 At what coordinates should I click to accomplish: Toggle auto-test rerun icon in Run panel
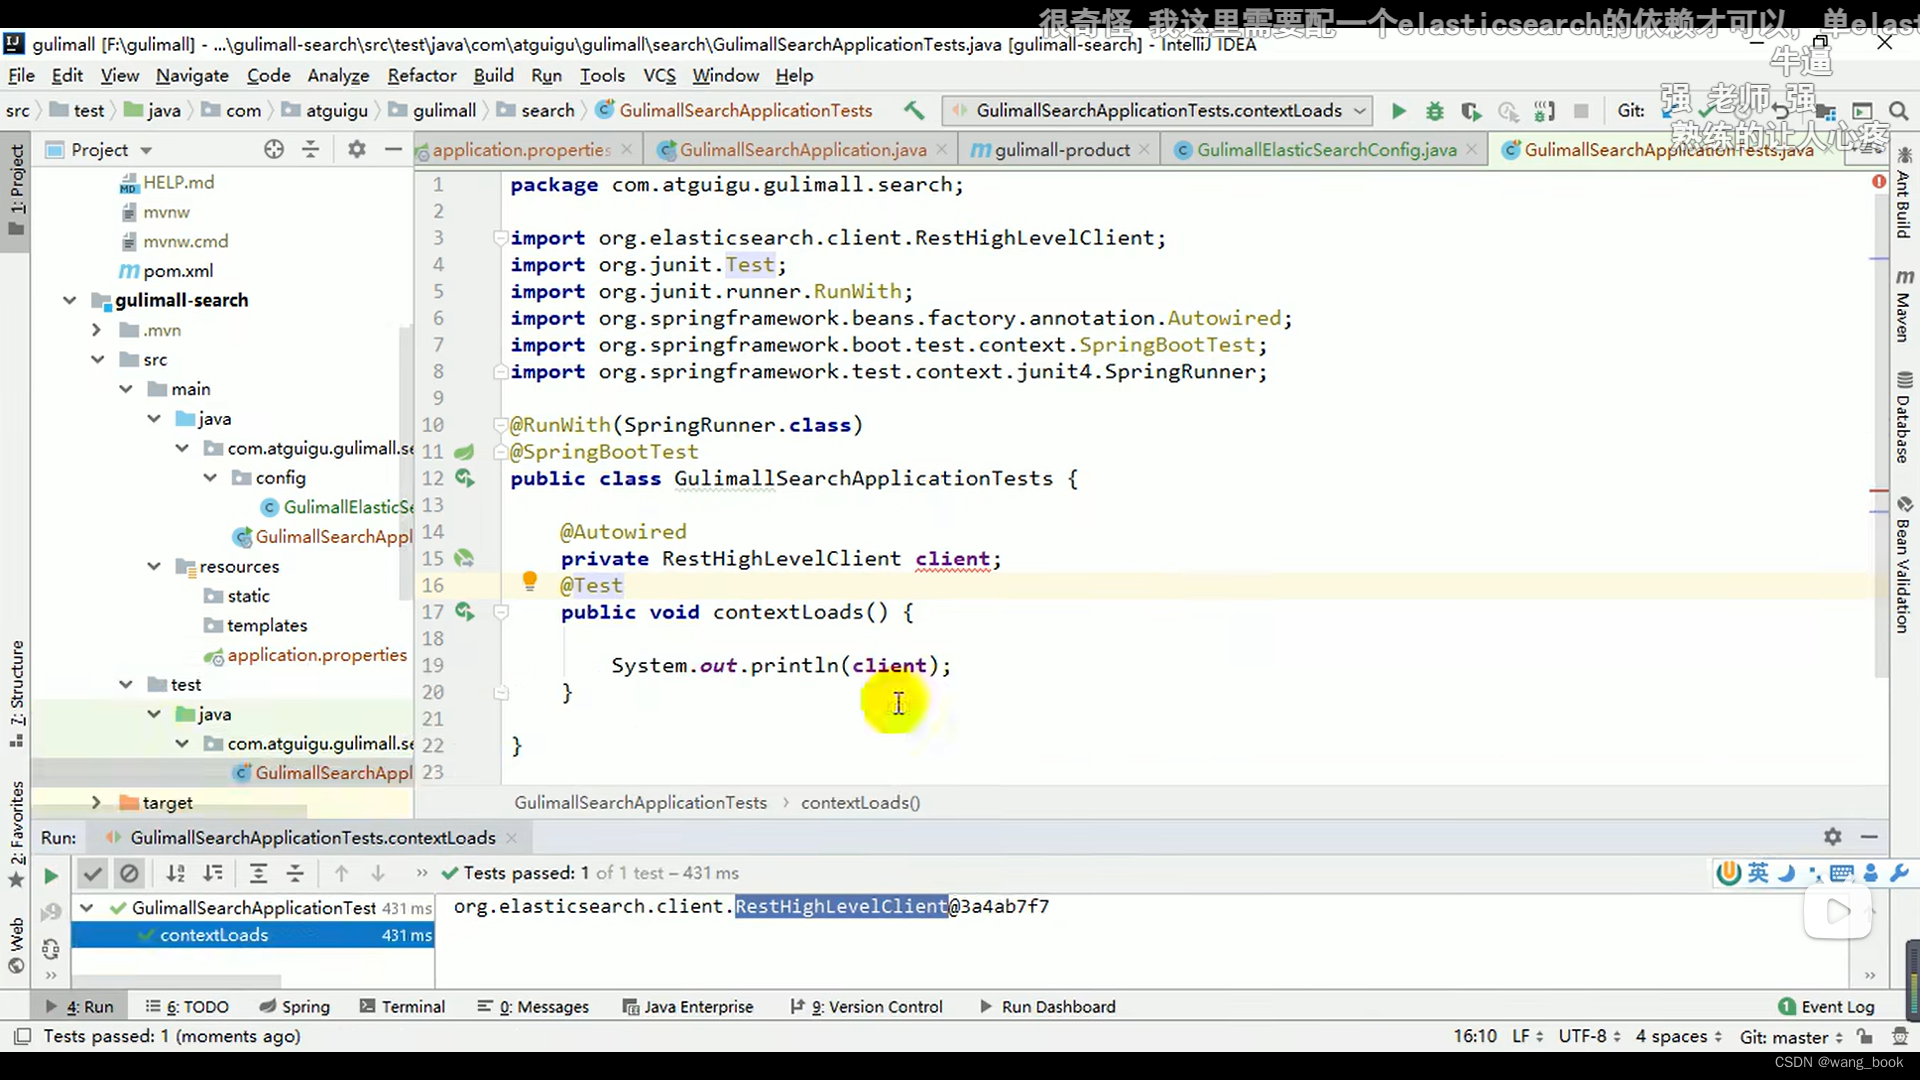pyautogui.click(x=51, y=948)
